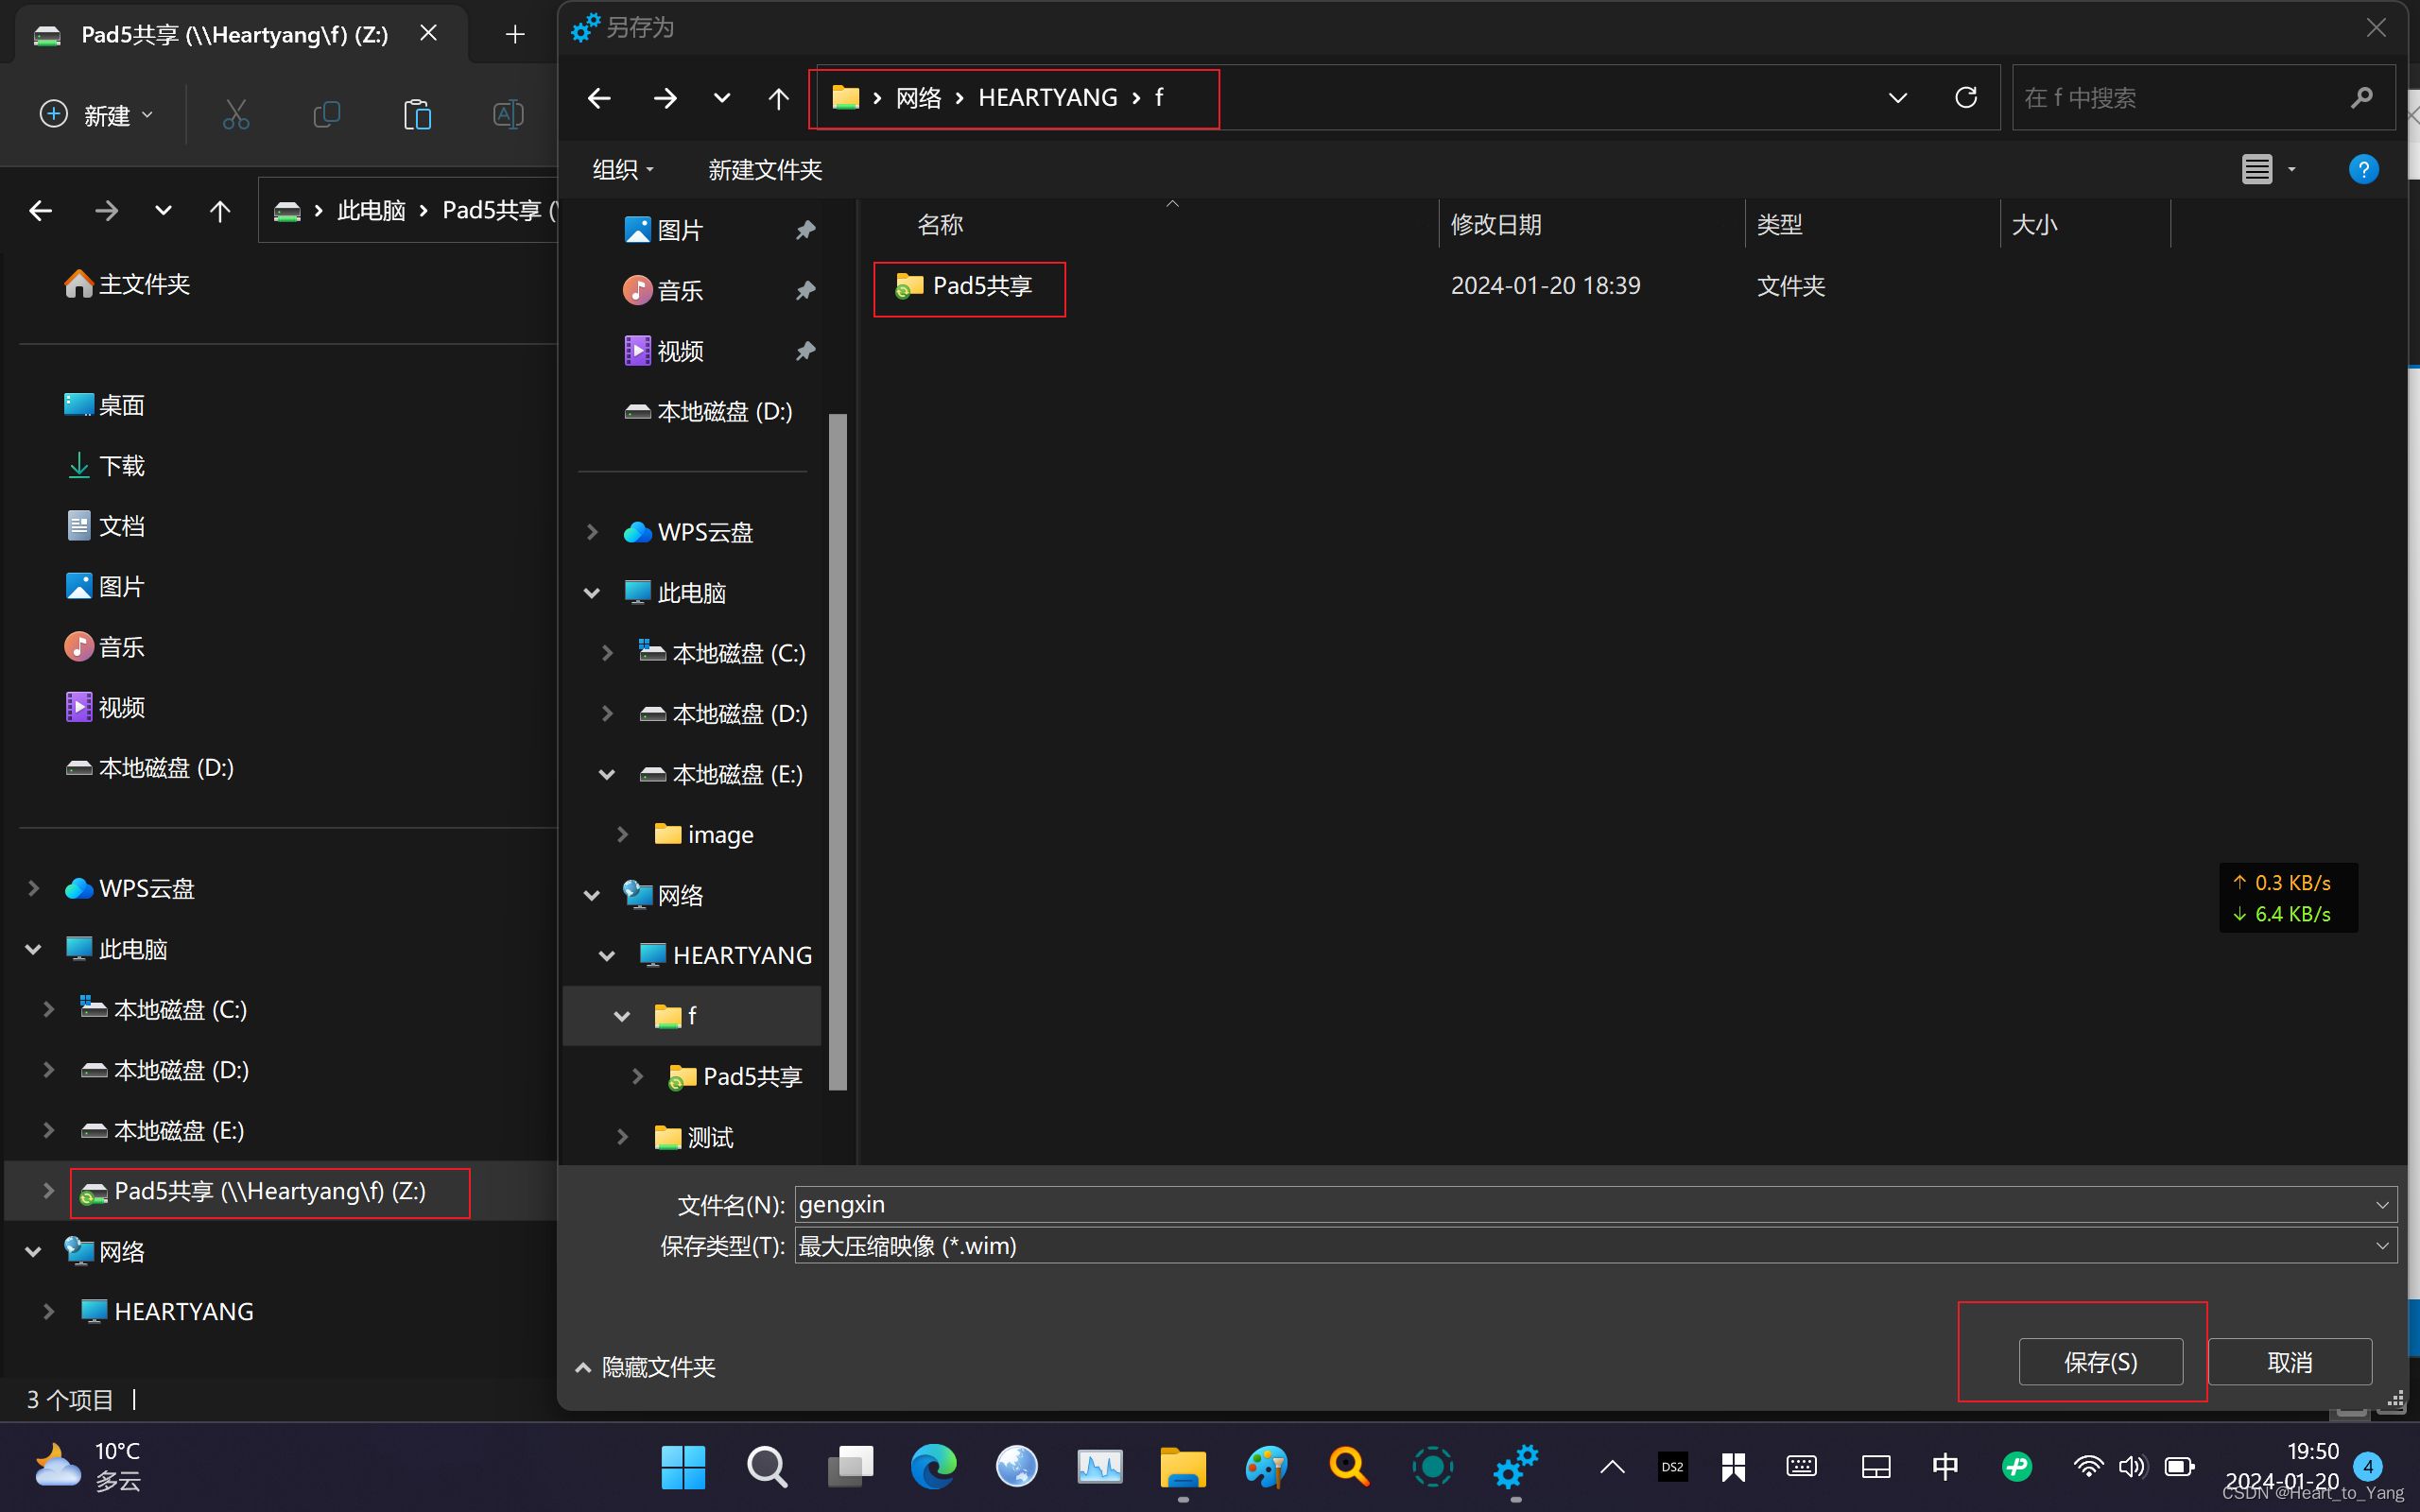Open 下载 in Explorer sidebar
Screen dimensions: 2420x1512
point(104,466)
